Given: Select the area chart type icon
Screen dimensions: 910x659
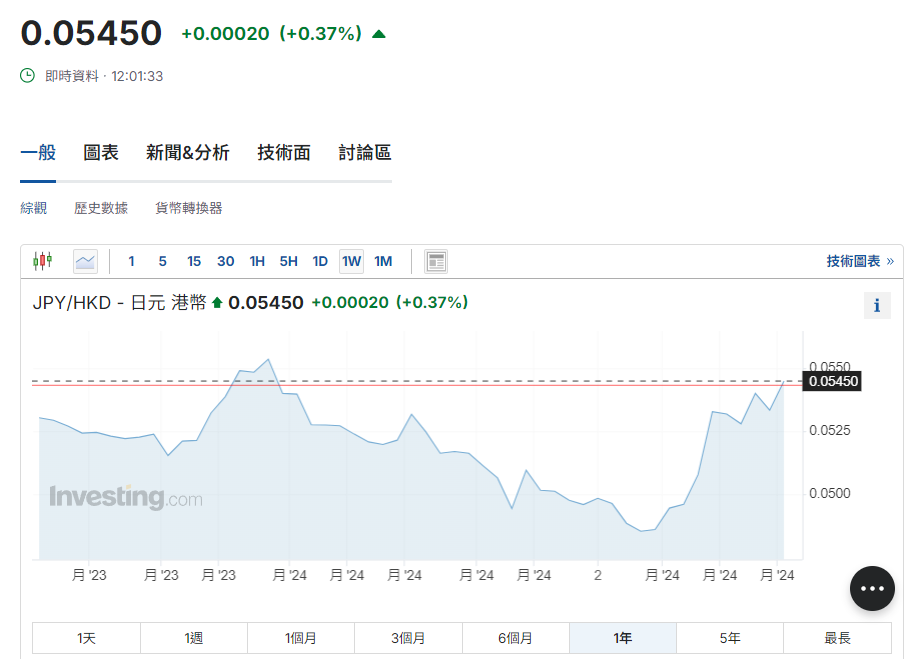Looking at the screenshot, I should 85,262.
